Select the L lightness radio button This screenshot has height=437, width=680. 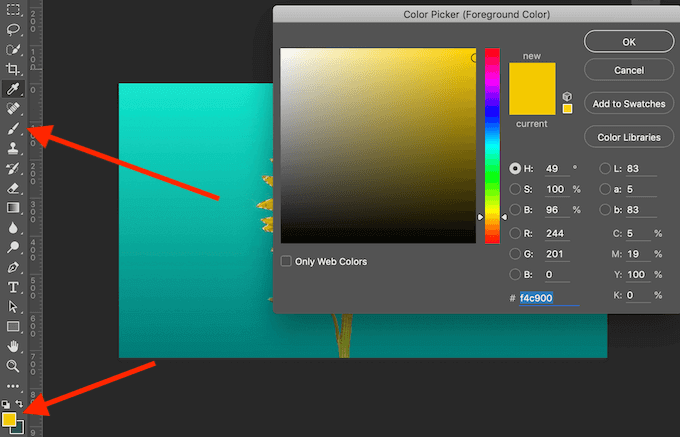coord(607,169)
